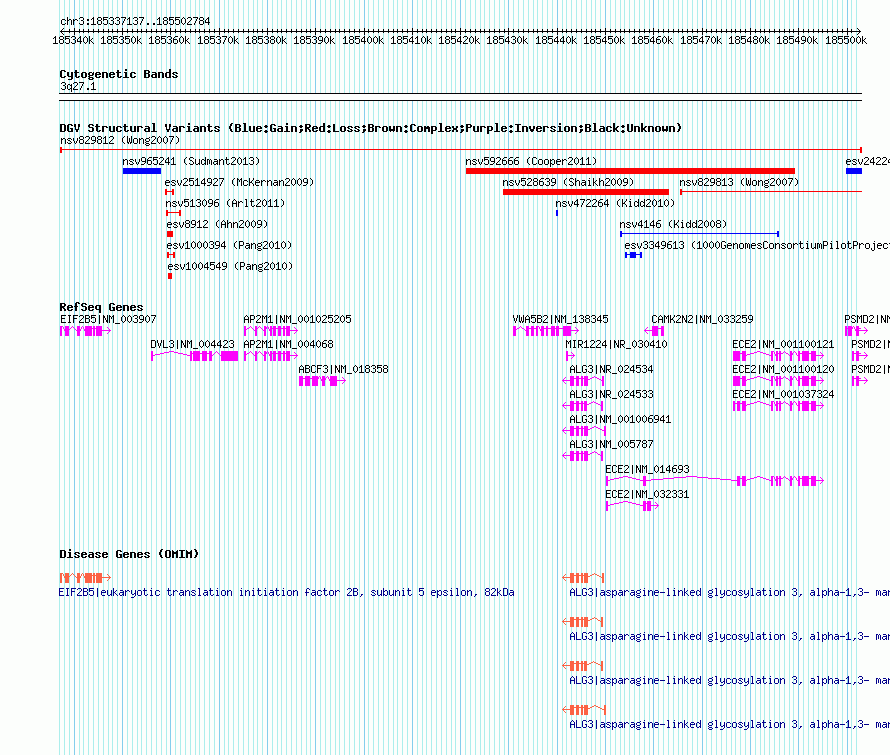
Task: Click the 185340k ruler position label
Action: click(73, 40)
